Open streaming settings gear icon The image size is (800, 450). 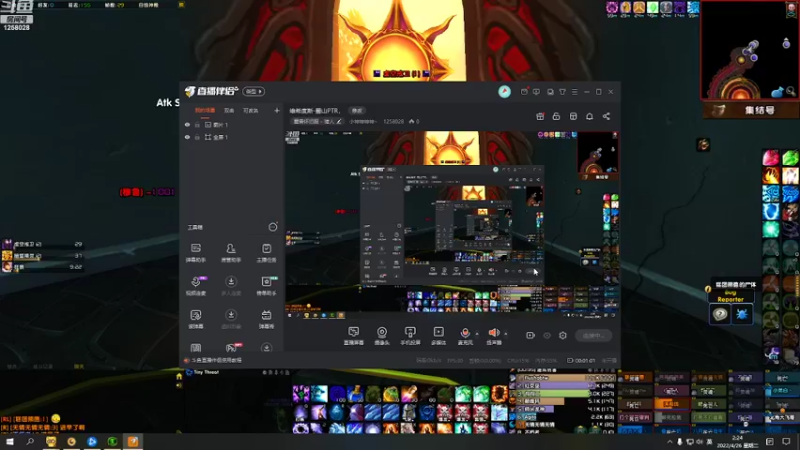[563, 336]
